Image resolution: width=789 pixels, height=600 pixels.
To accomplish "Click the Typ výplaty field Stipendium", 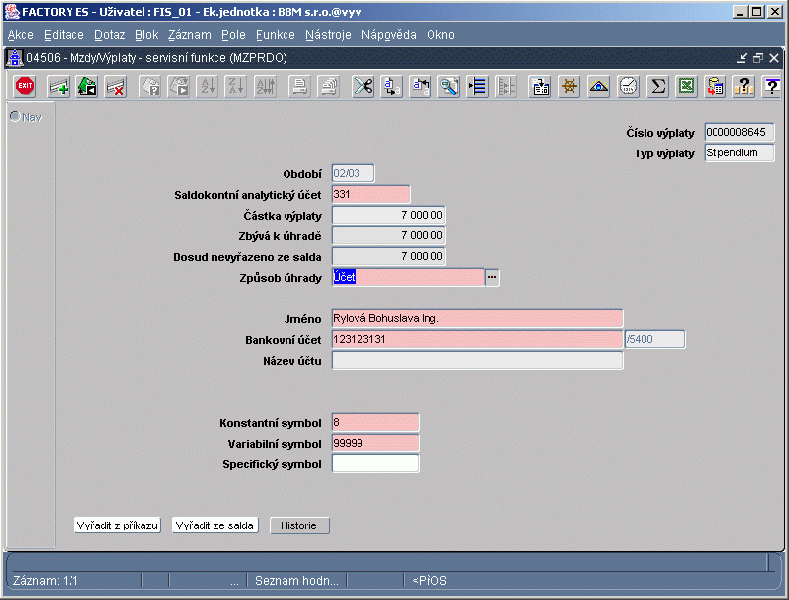I will click(x=739, y=153).
